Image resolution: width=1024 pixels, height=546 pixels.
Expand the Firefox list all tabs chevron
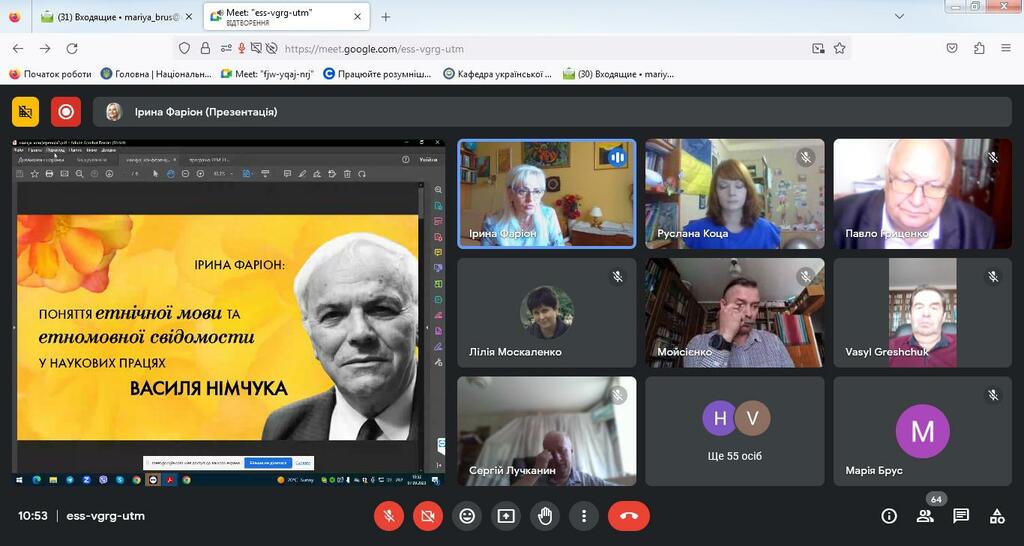[899, 16]
